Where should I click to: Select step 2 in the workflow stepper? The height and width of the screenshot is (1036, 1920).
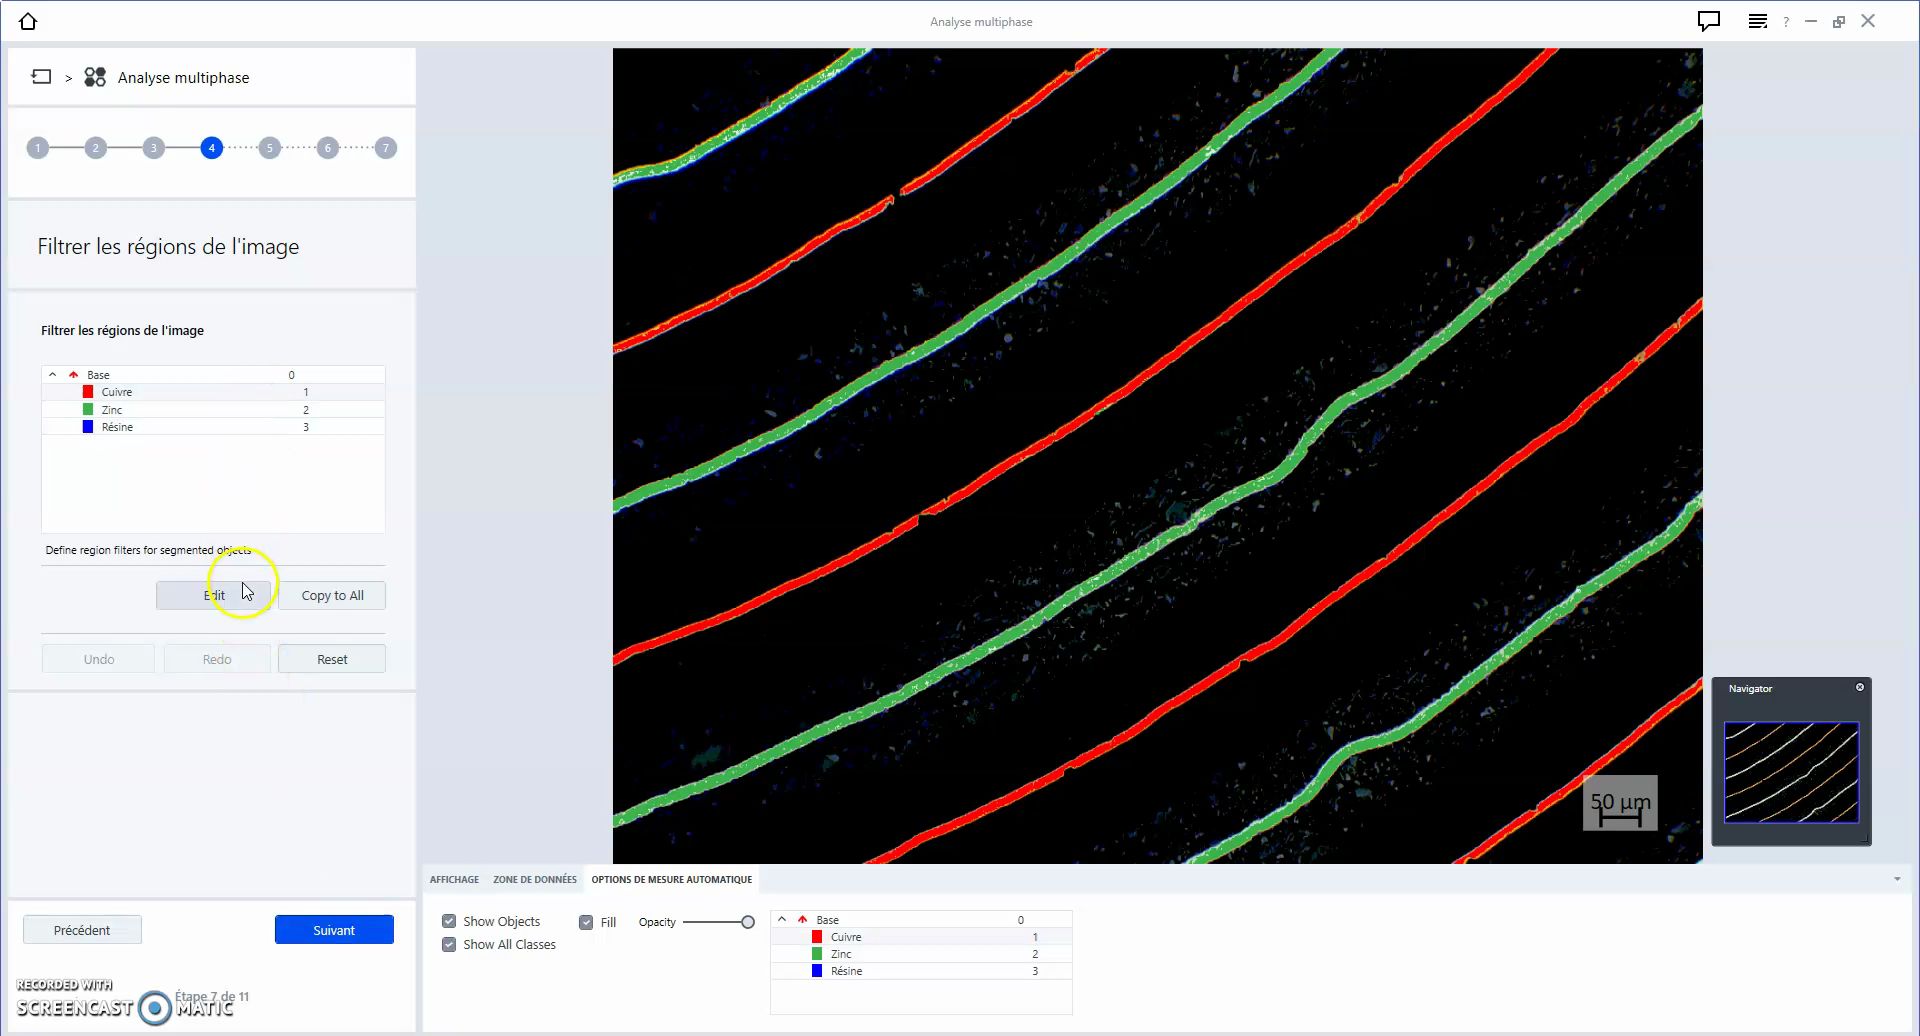coord(96,147)
